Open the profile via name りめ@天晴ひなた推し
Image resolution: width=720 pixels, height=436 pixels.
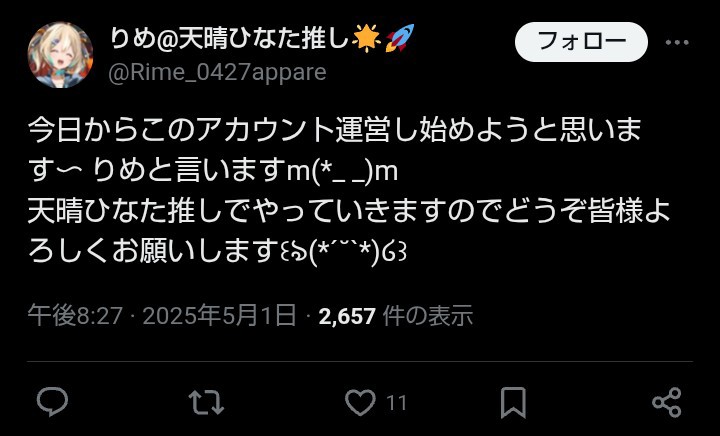230,39
